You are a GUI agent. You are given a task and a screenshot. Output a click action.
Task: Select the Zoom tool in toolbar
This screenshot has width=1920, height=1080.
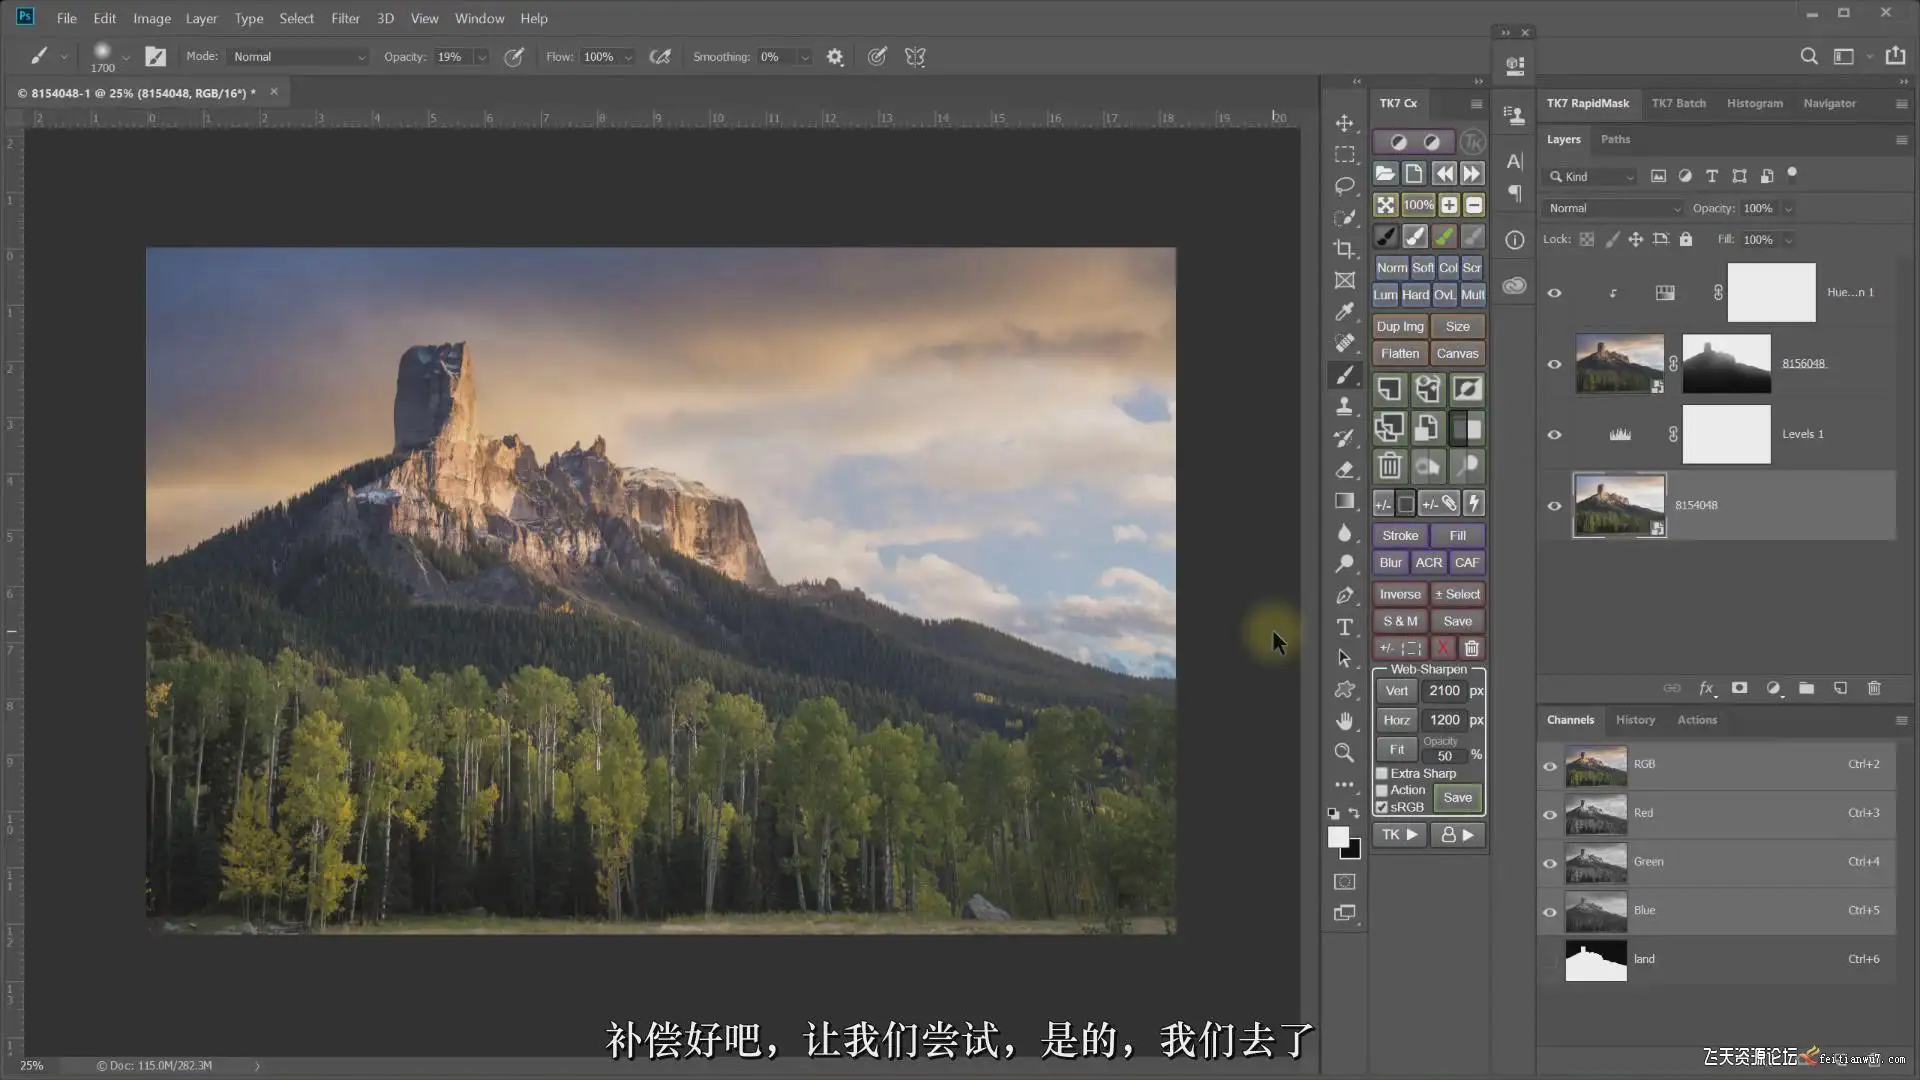coord(1345,752)
